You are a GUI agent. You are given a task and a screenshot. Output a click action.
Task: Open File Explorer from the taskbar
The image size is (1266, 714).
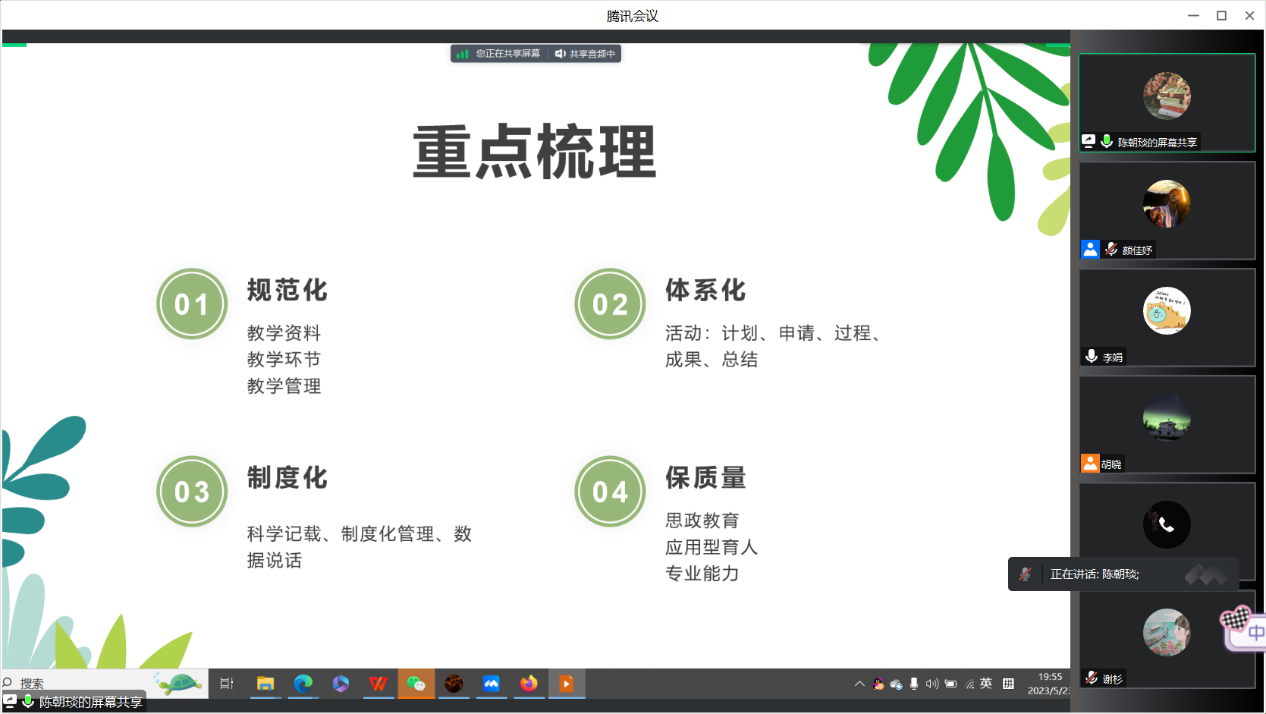tap(265, 684)
